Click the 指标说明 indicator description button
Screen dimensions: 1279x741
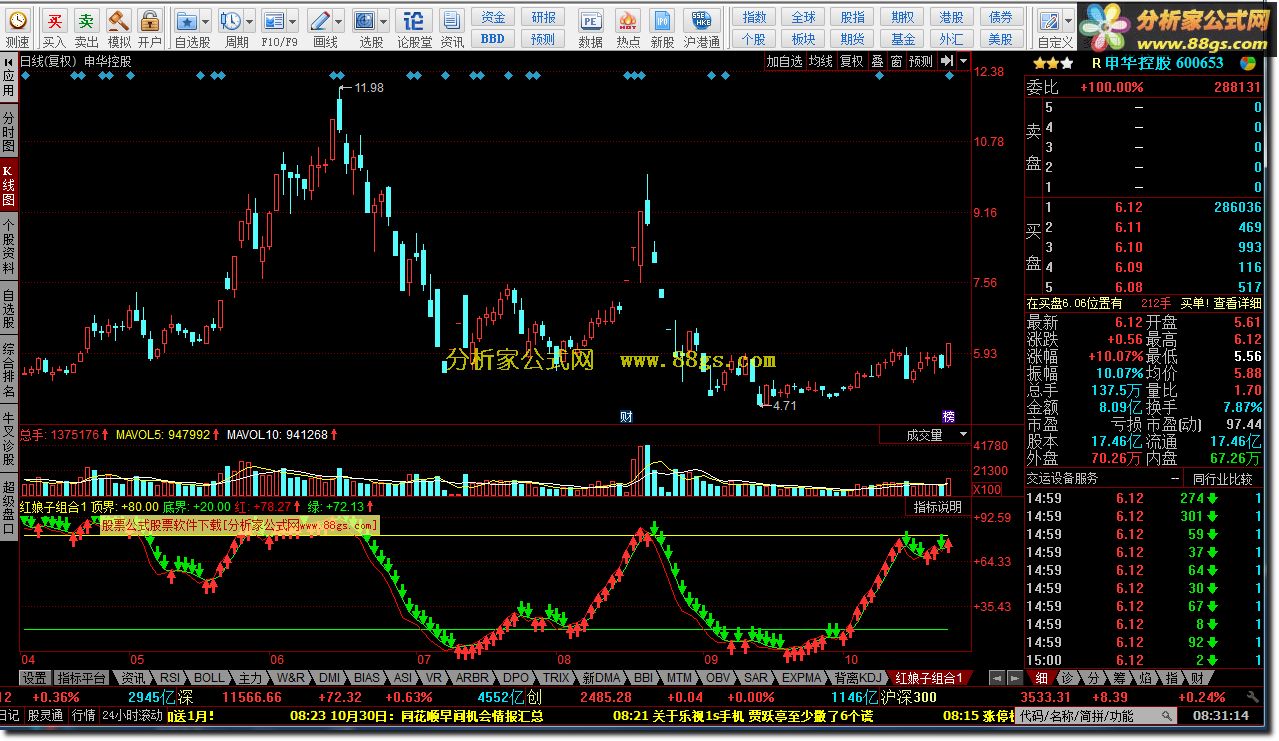tap(938, 507)
